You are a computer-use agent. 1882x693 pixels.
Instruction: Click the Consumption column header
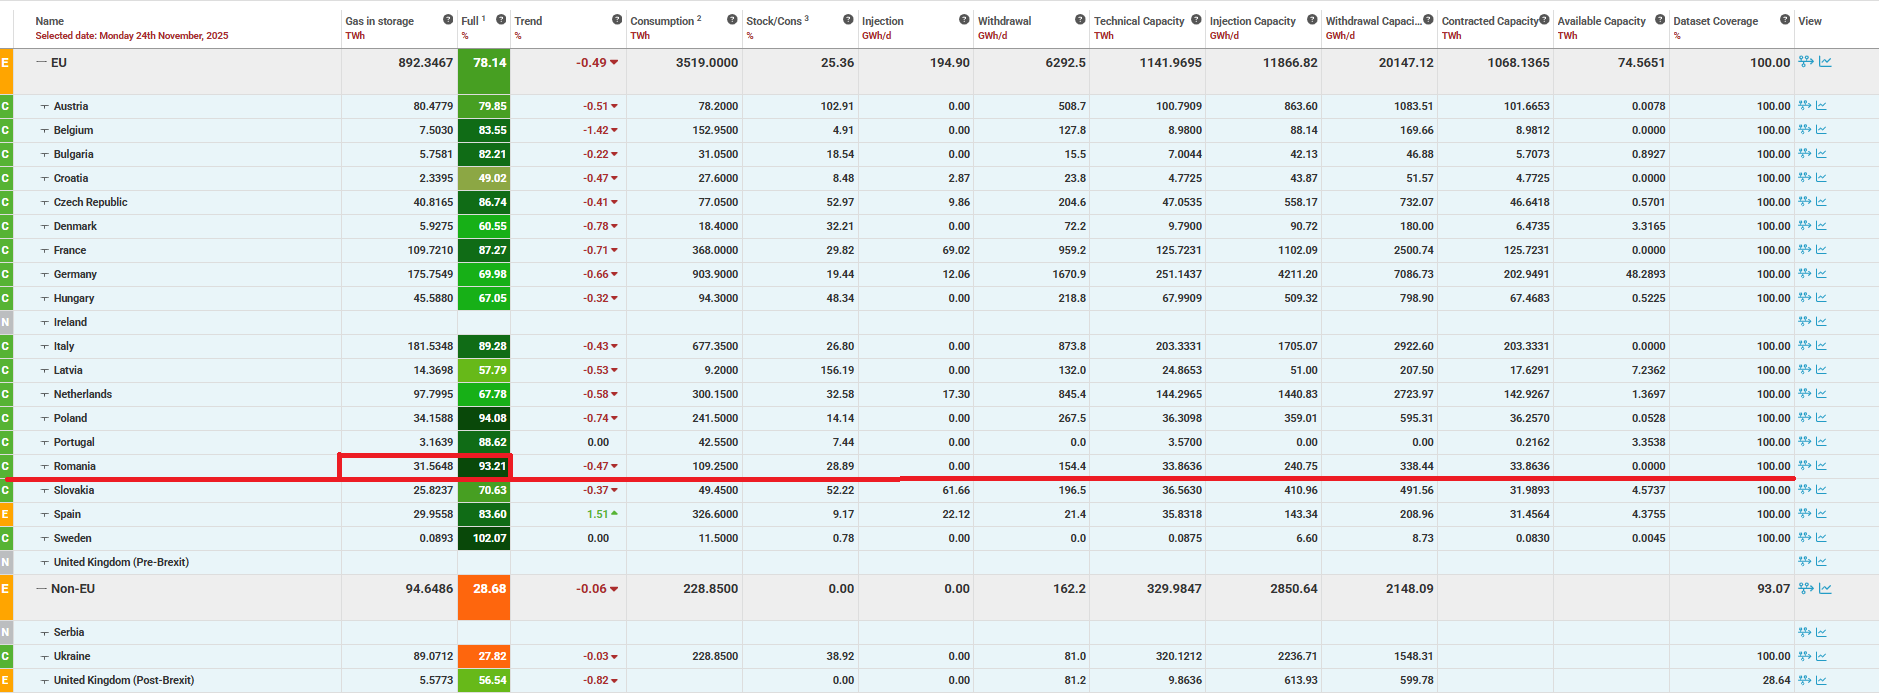point(662,21)
